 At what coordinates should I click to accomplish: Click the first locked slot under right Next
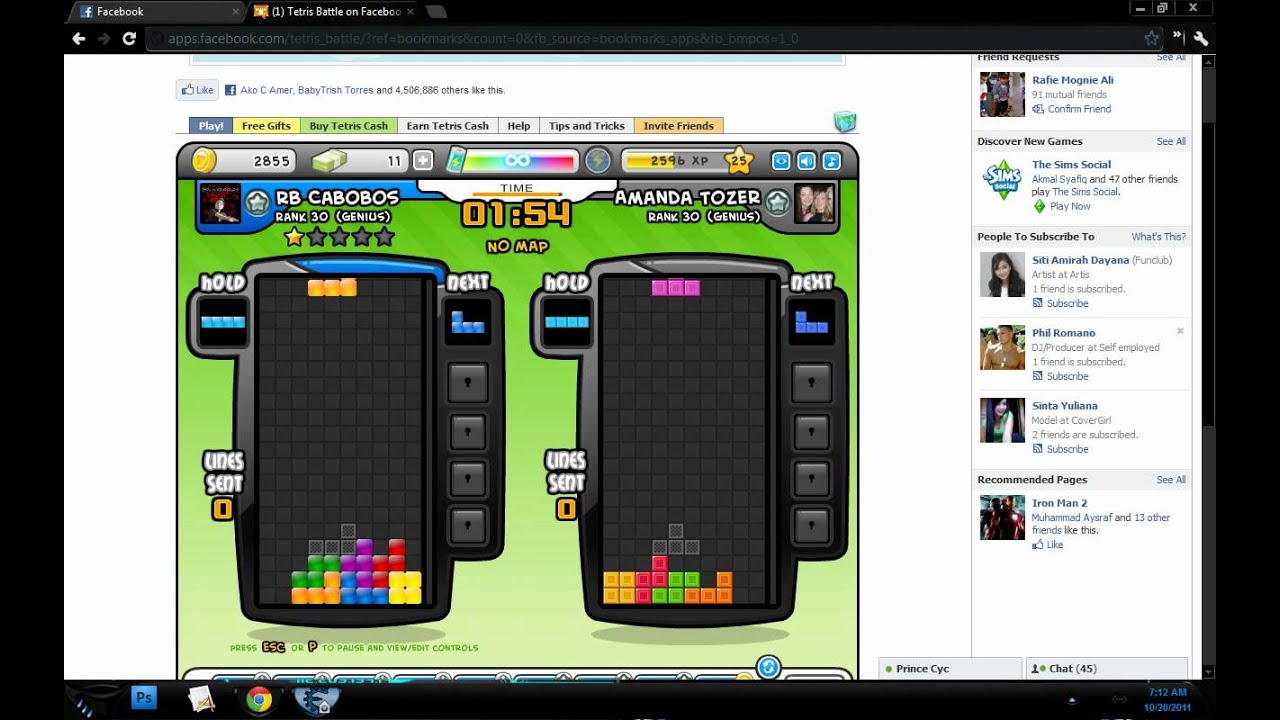(x=811, y=382)
